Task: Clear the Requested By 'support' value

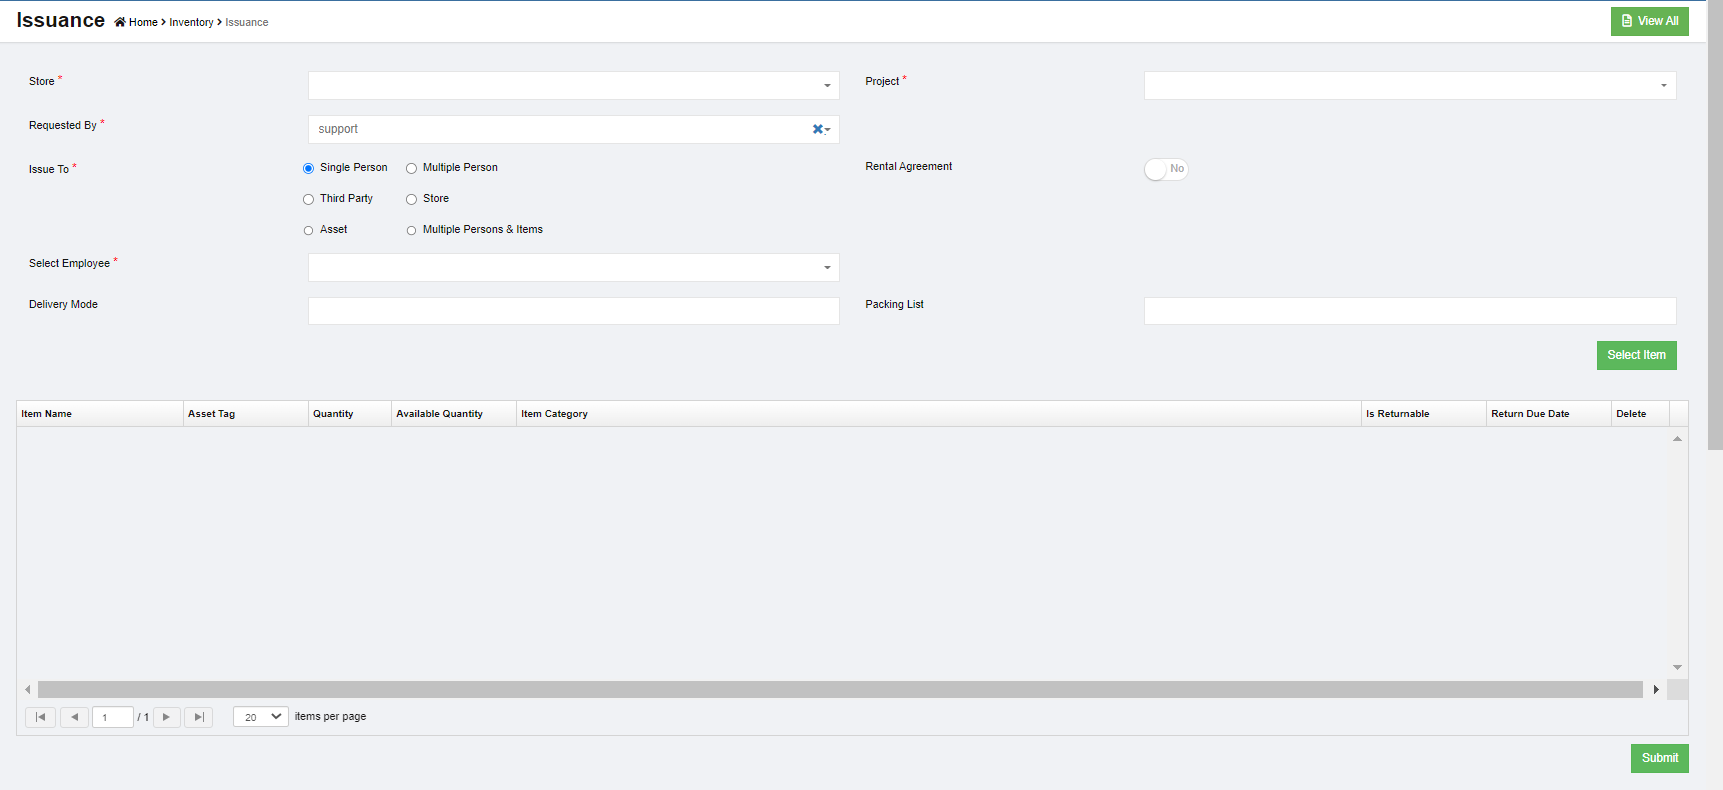Action: [x=817, y=129]
